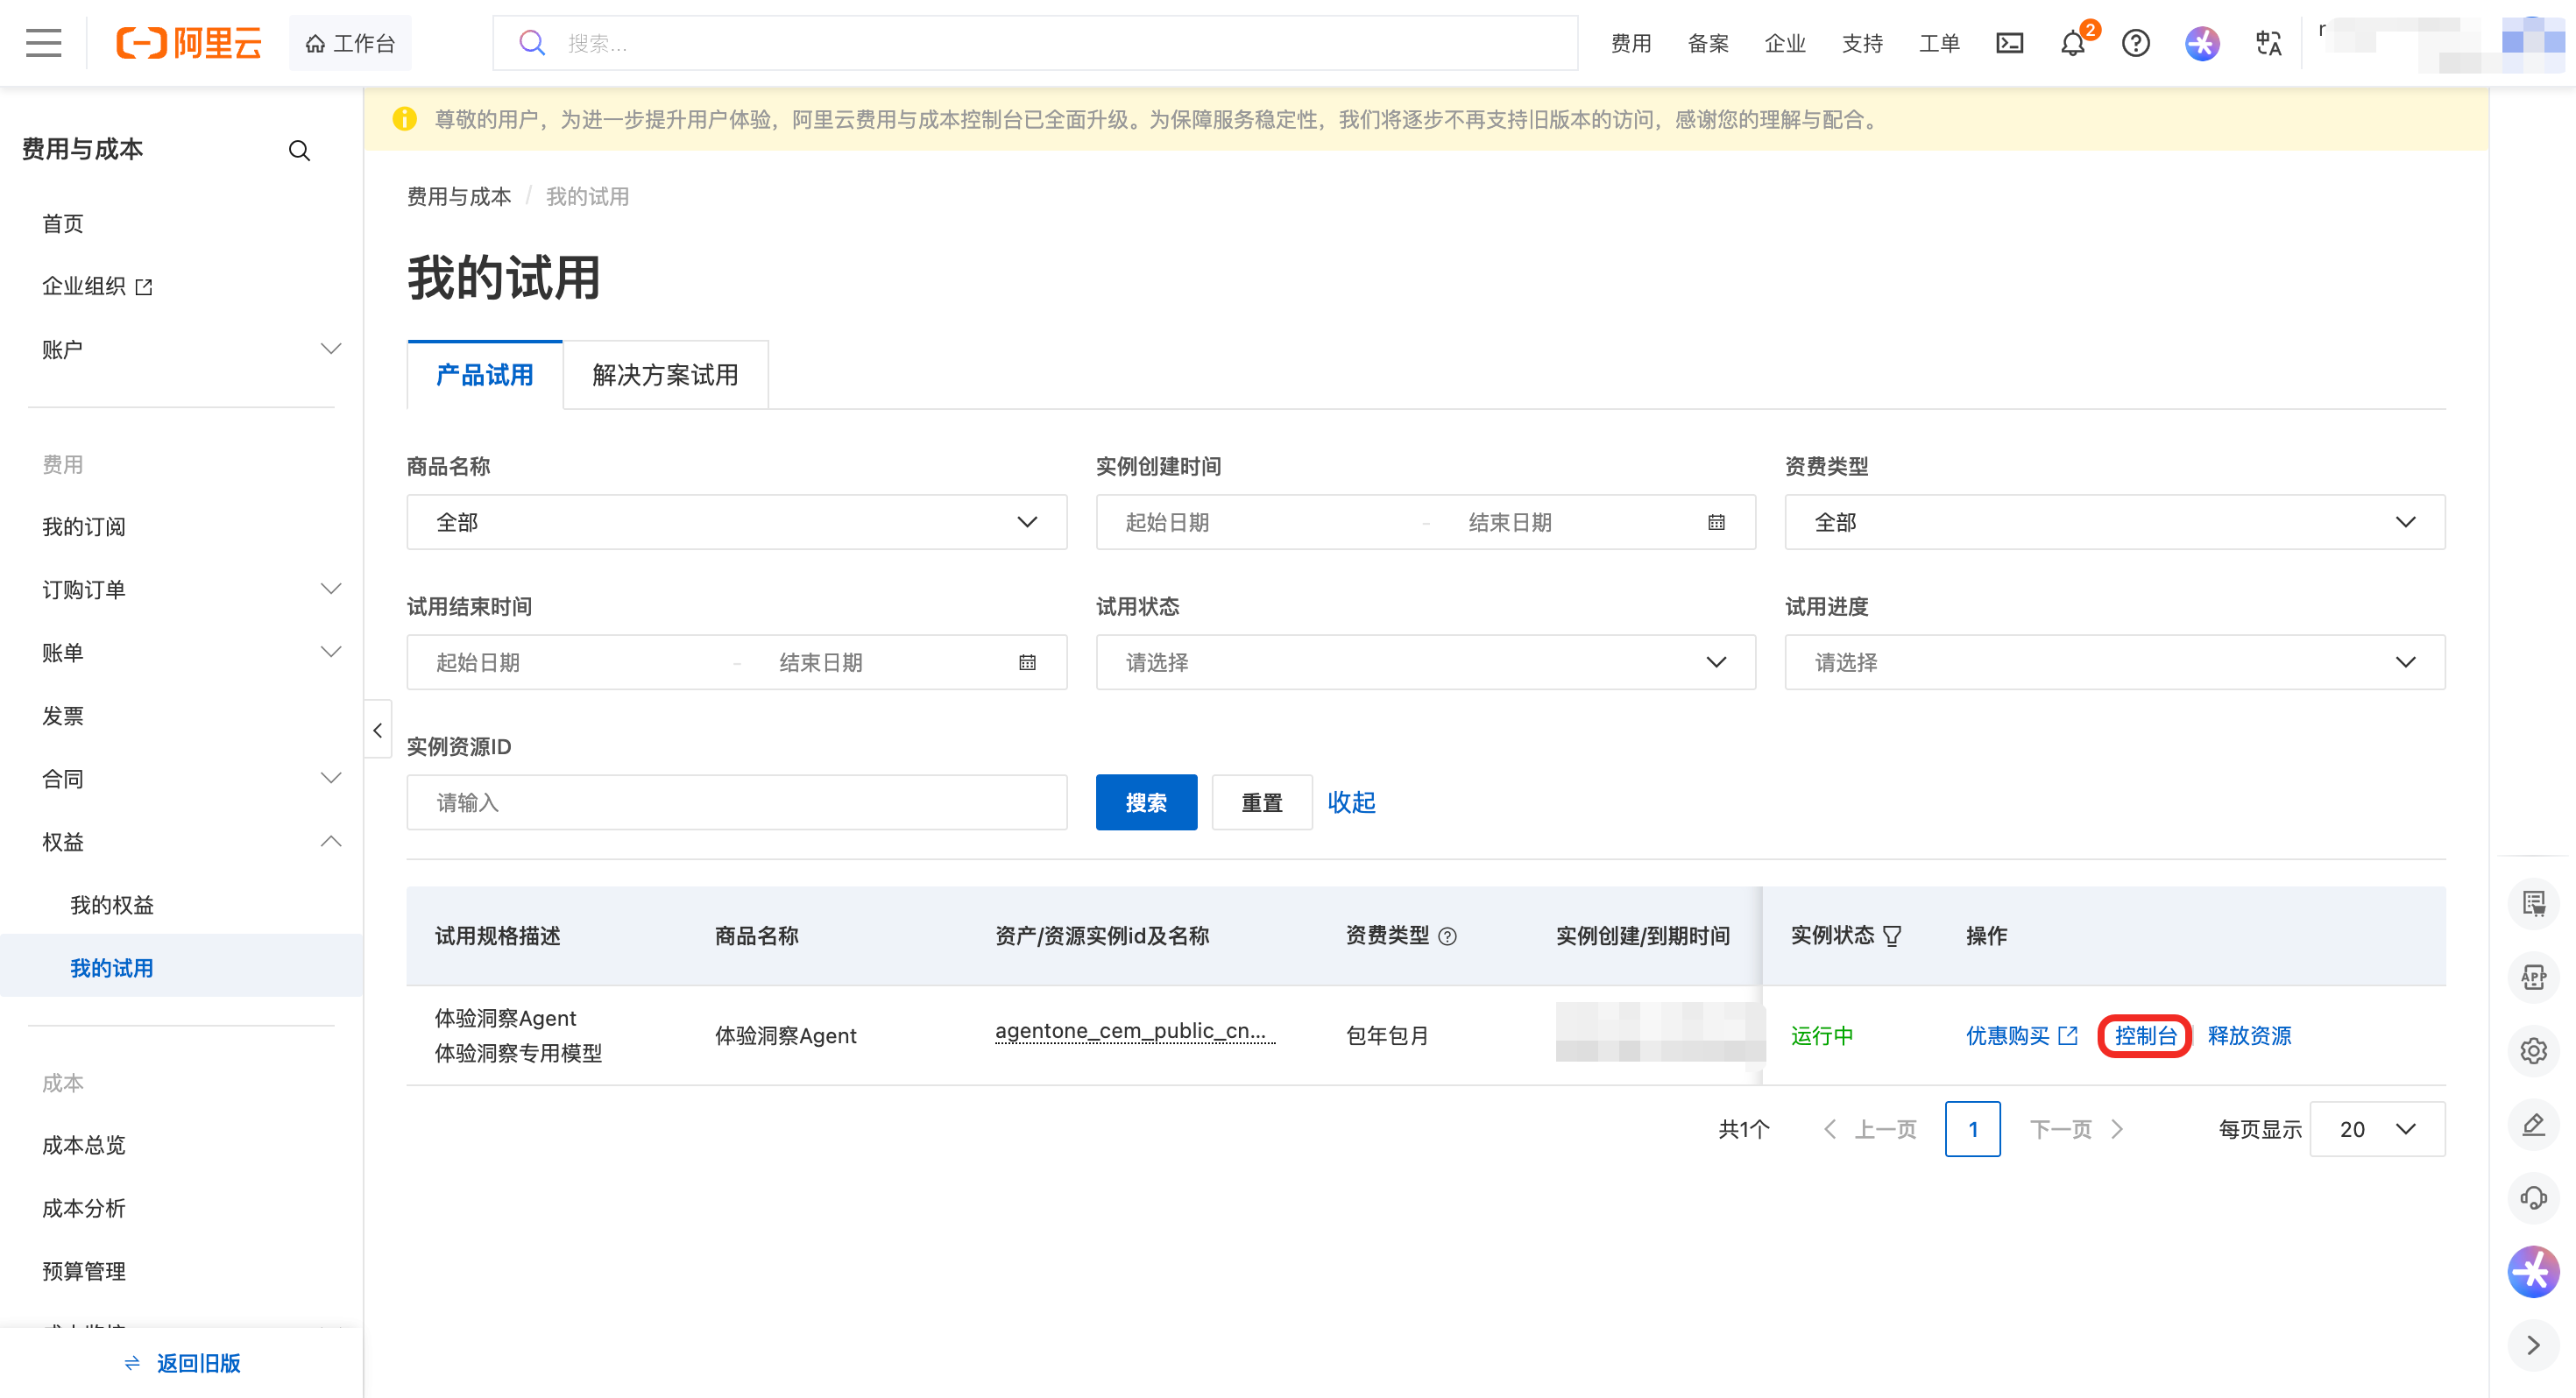
Task: Collapse the left sidebar with arrow handle
Action: point(378,730)
